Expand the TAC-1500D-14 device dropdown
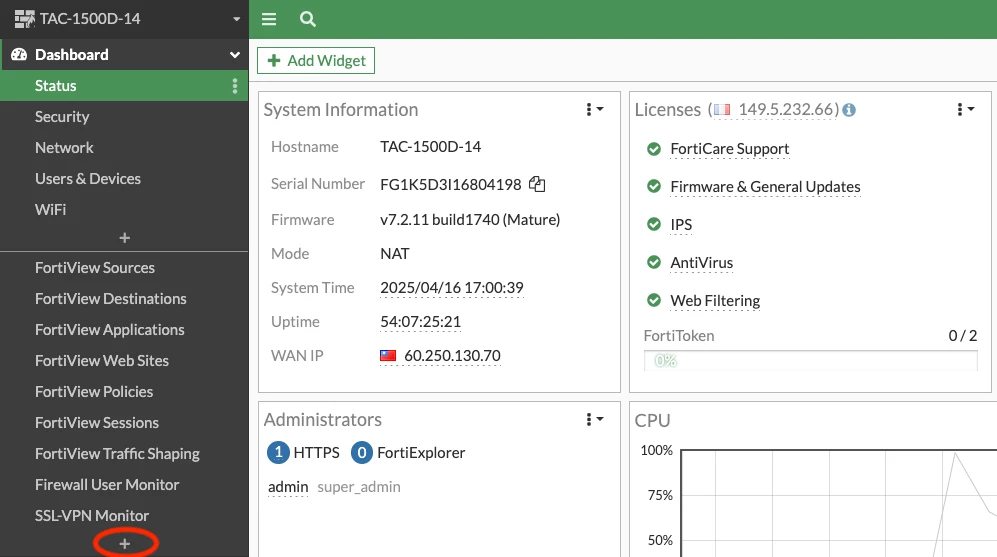Viewport: 997px width, 557px height. point(237,19)
